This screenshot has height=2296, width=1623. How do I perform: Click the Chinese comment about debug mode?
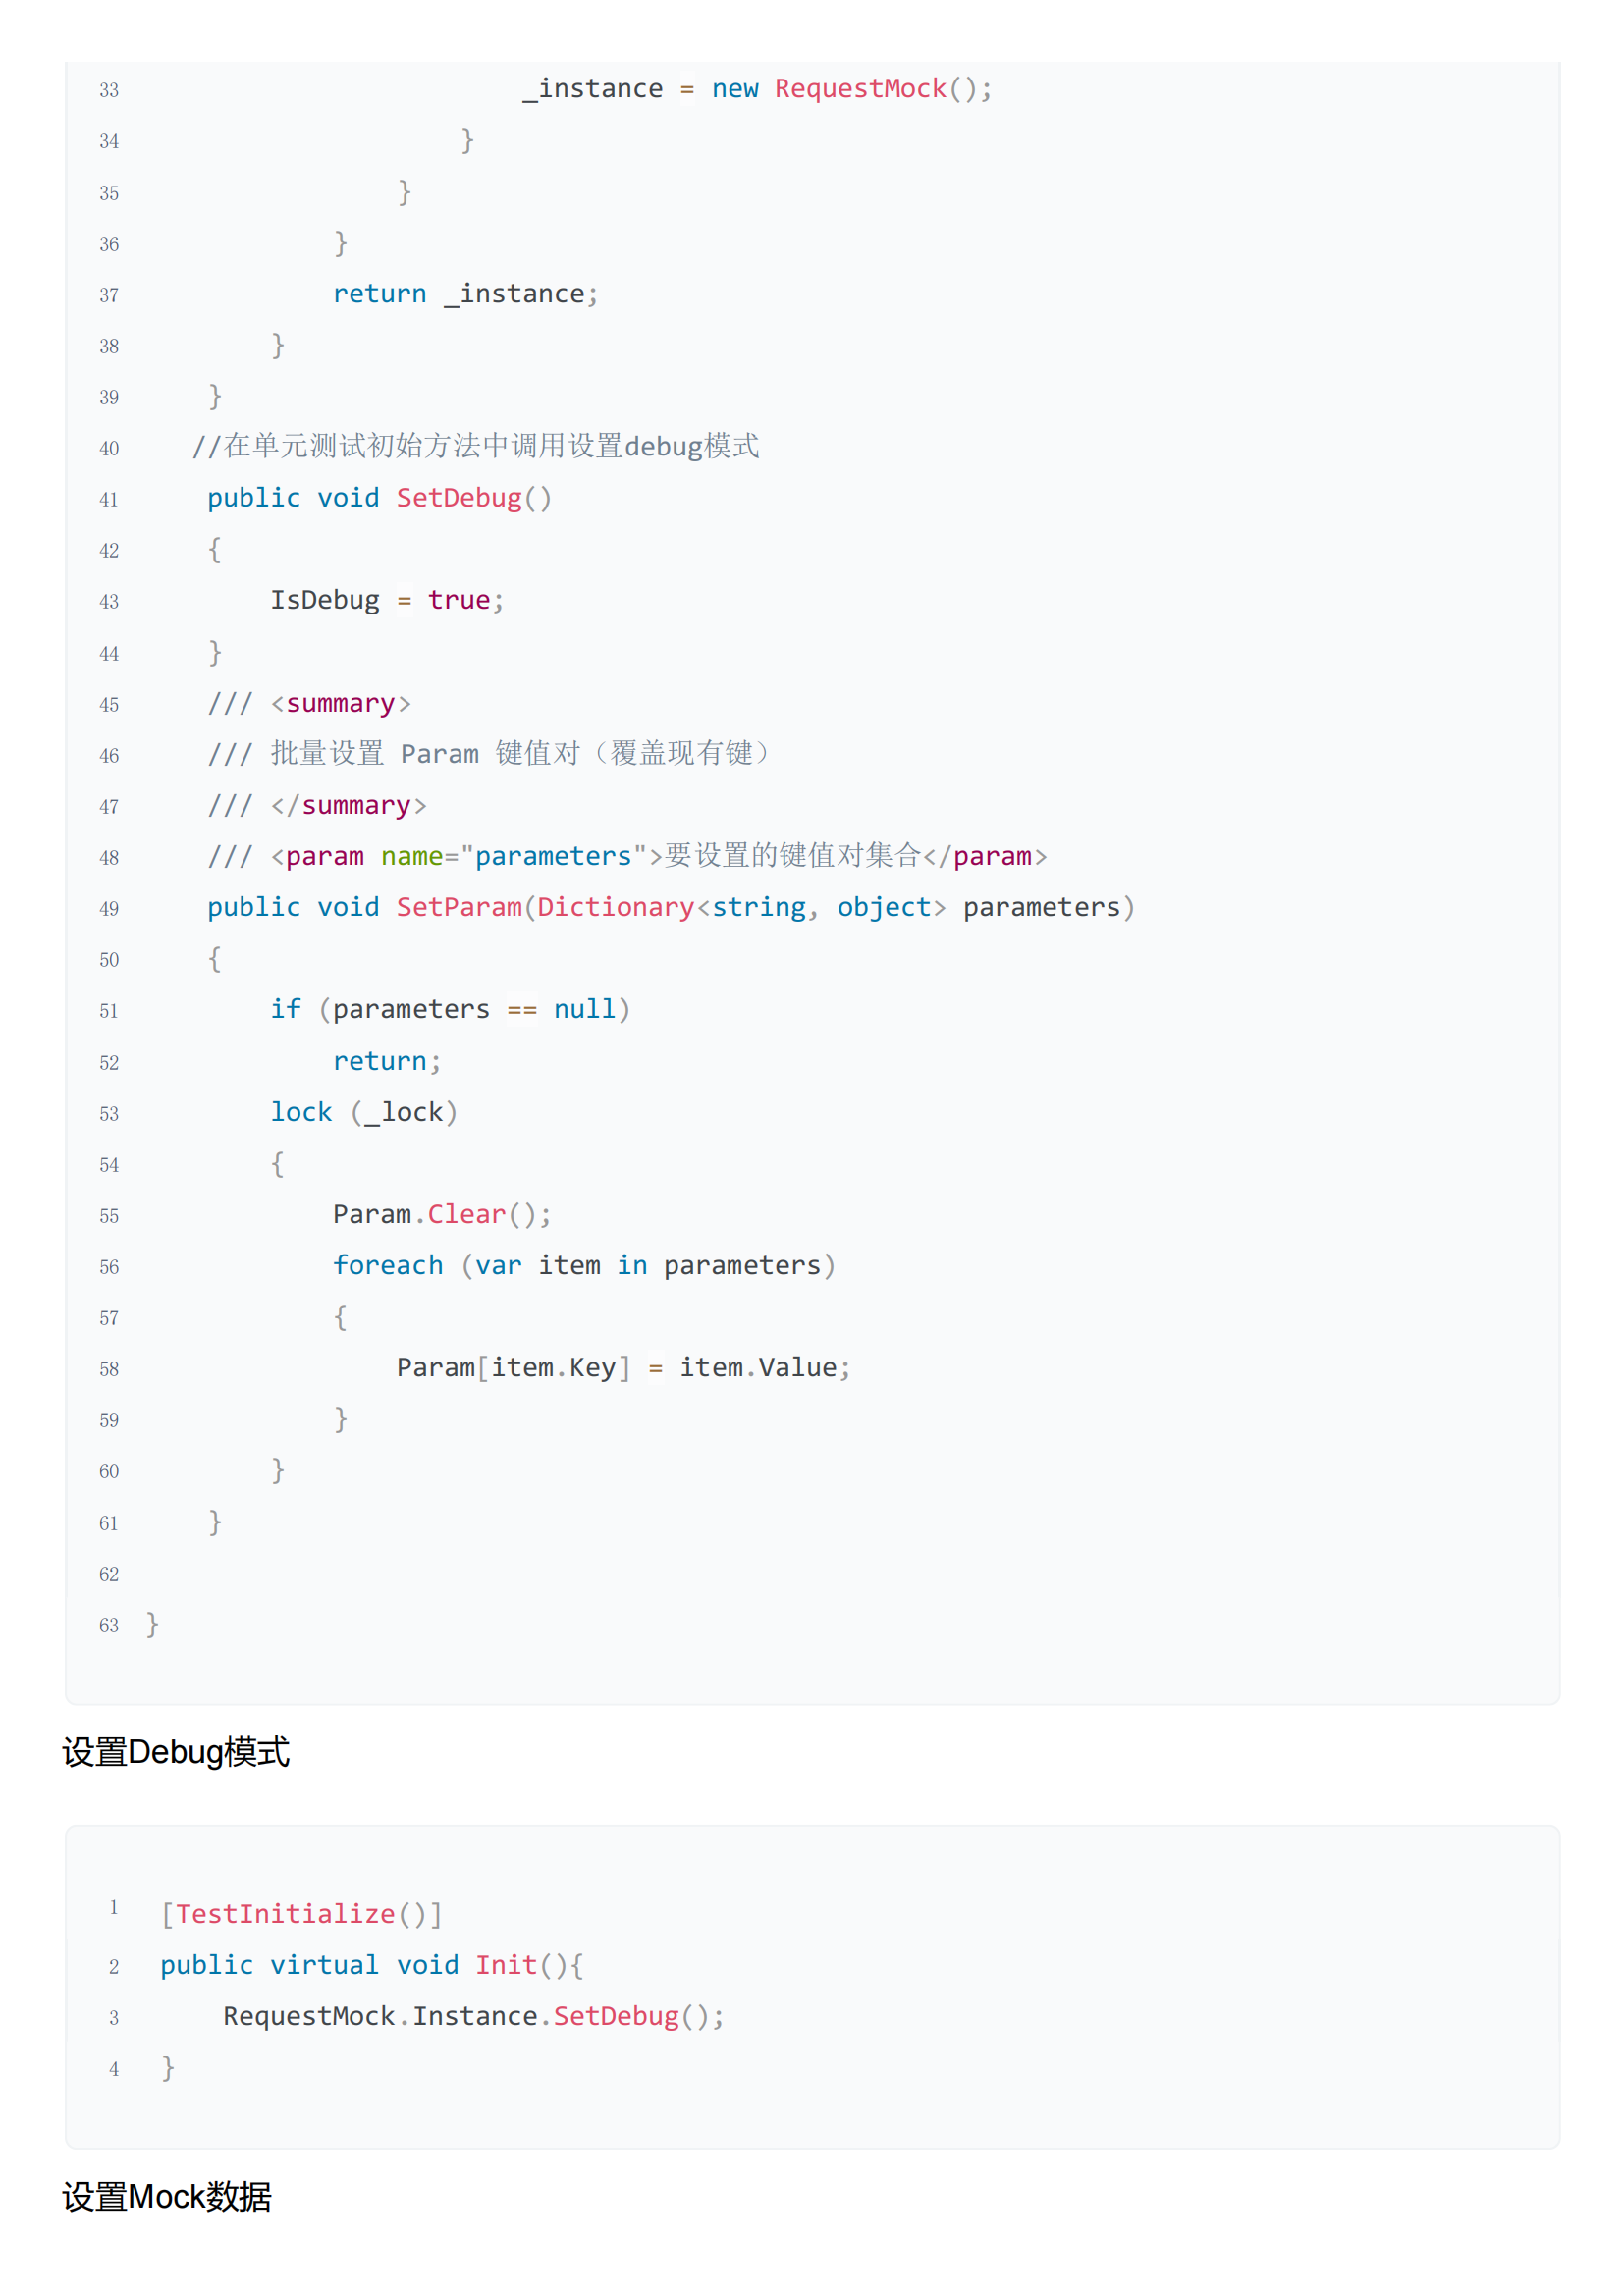point(476,446)
